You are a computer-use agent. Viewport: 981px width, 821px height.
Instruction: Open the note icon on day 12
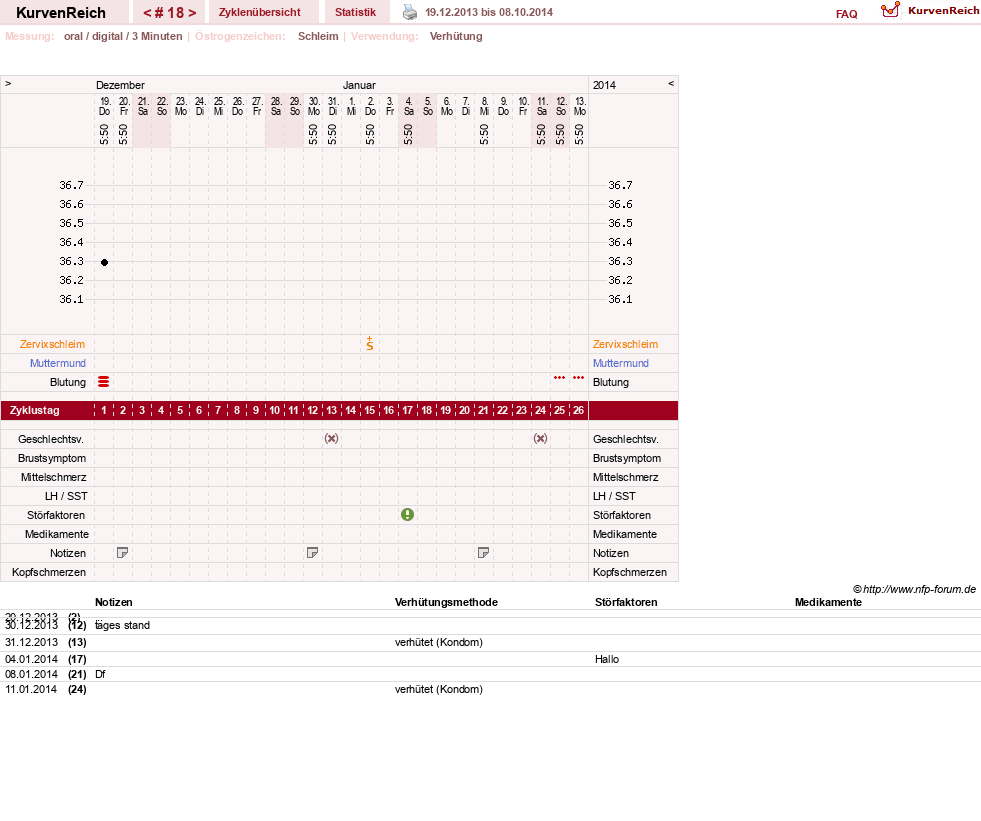[x=312, y=553]
